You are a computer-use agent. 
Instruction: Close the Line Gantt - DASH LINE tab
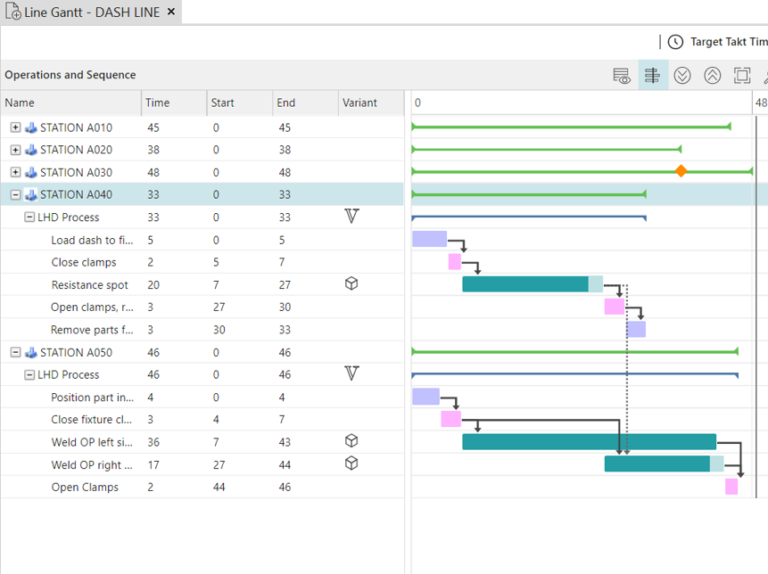point(171,12)
